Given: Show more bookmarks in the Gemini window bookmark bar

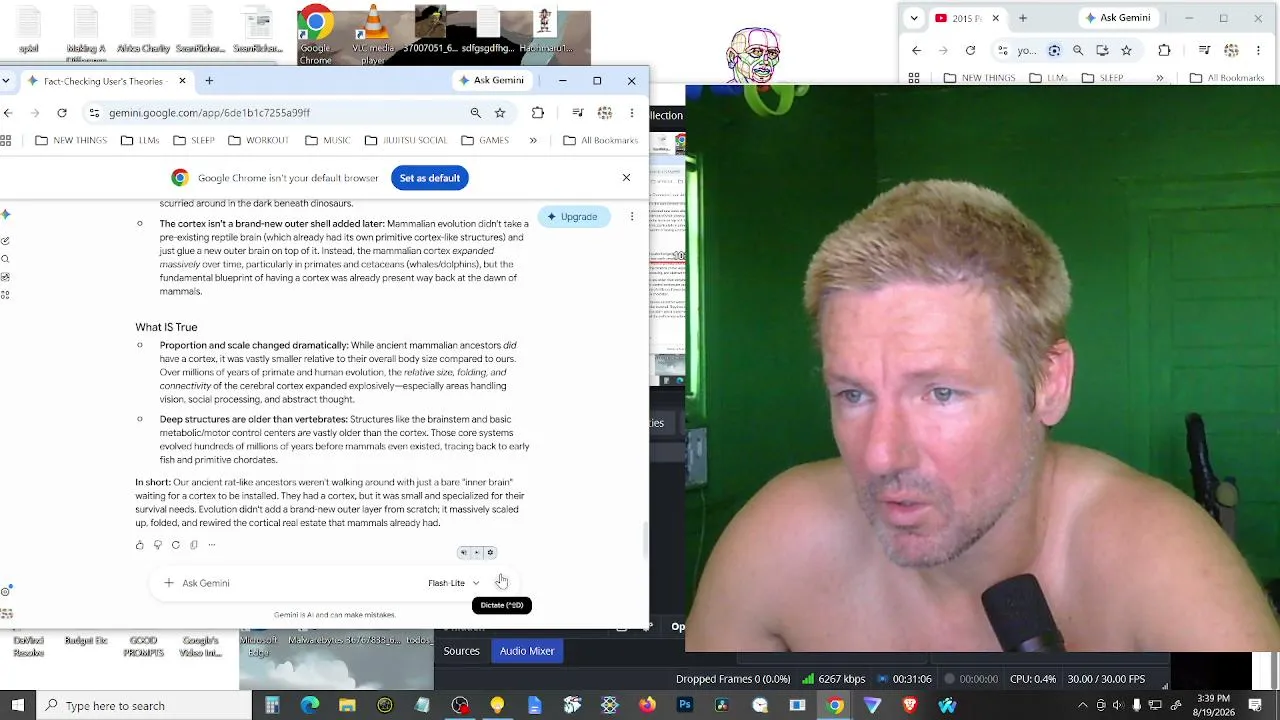Looking at the screenshot, I should pos(533,140).
